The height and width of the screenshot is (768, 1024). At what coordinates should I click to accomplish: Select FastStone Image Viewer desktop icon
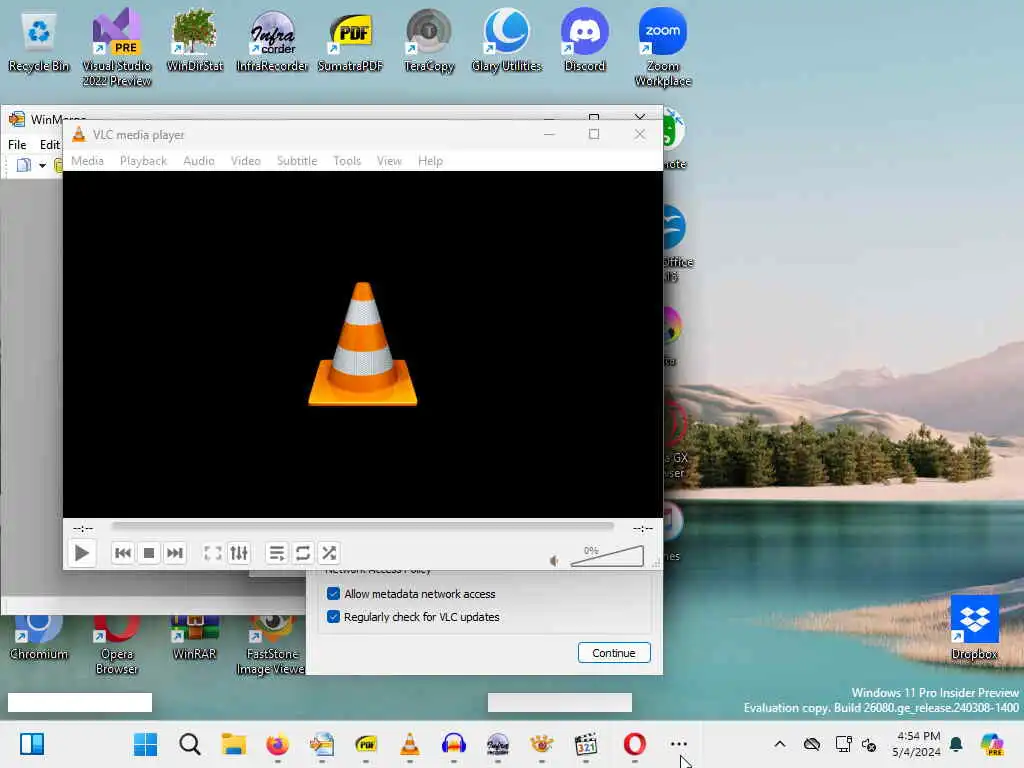pos(270,645)
